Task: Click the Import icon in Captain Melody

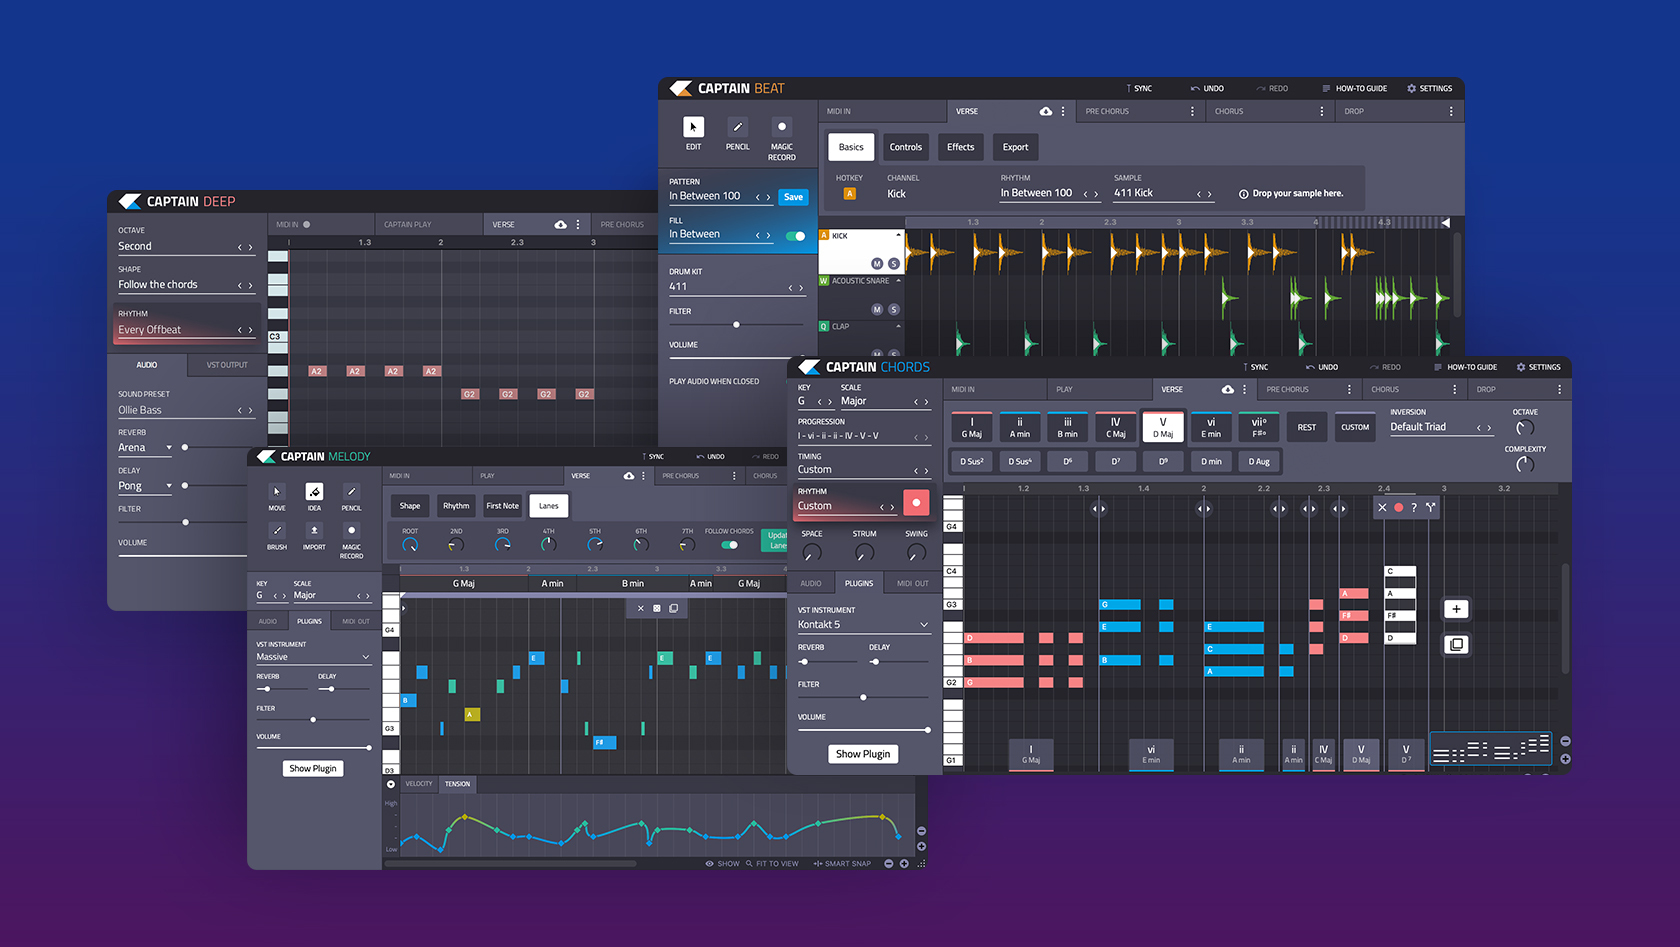Action: pos(314,530)
